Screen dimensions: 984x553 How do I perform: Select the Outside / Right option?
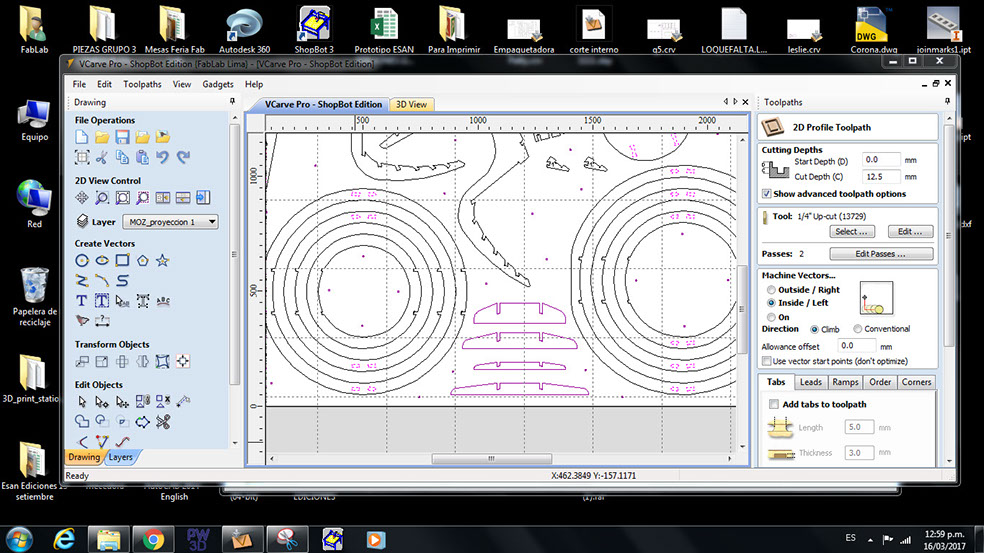770,290
